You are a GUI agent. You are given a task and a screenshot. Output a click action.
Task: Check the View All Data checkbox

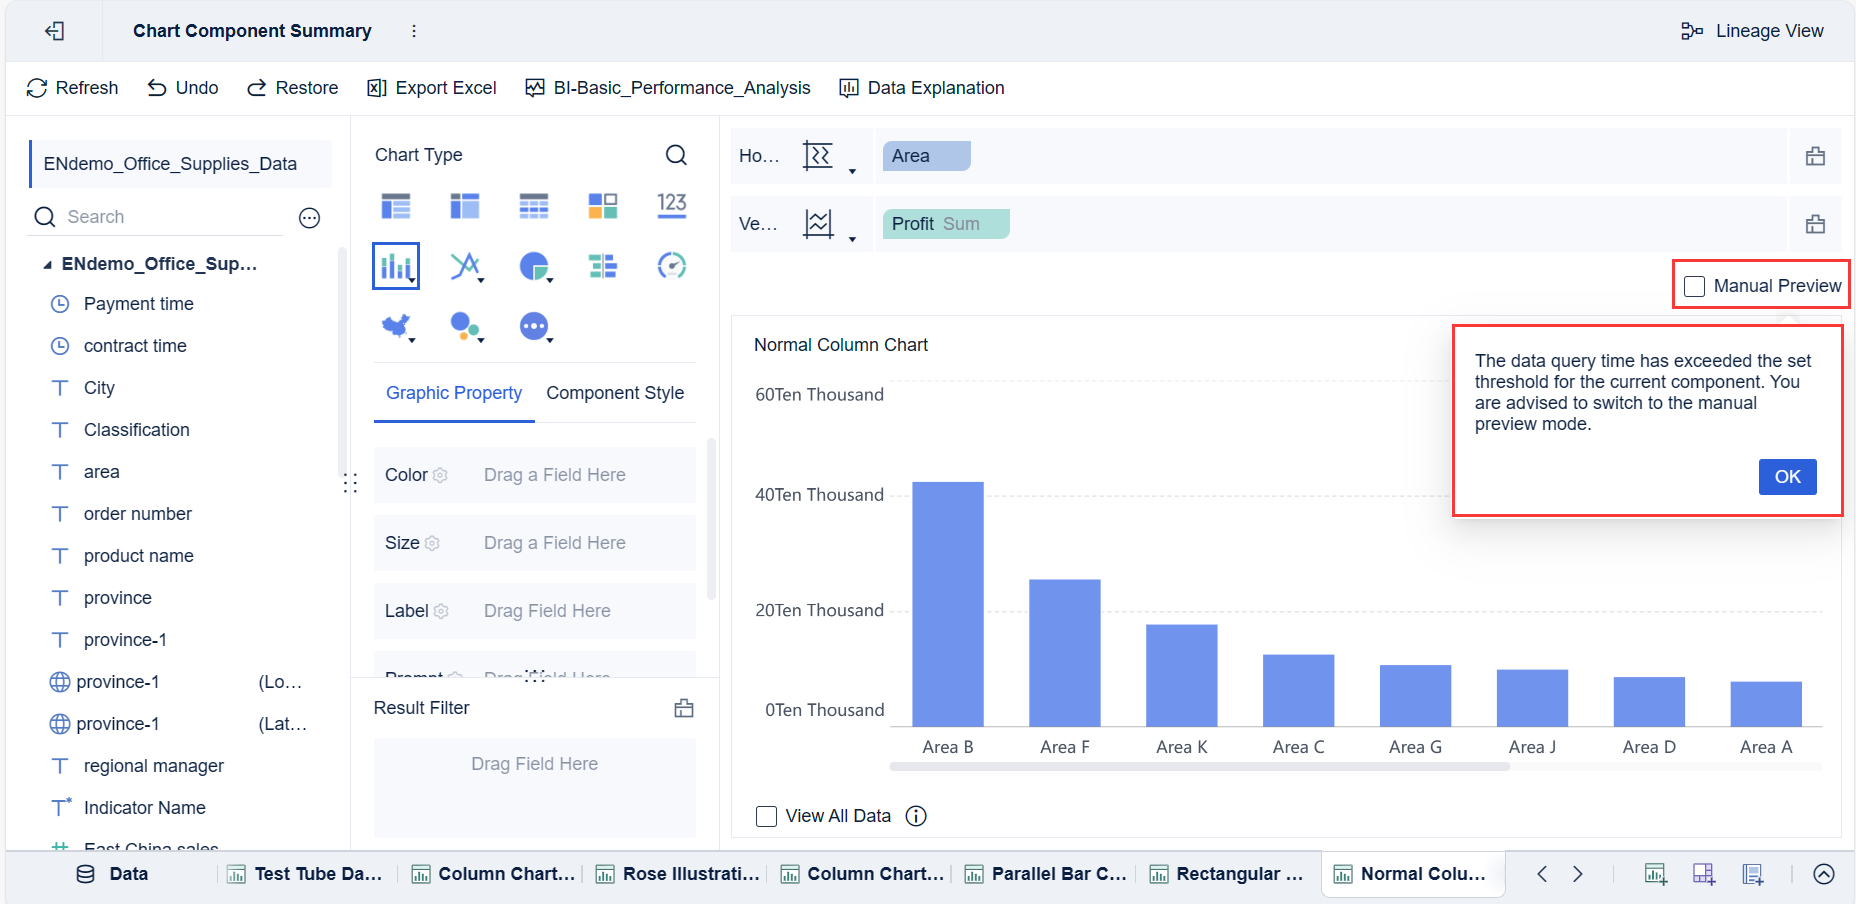coord(767,816)
